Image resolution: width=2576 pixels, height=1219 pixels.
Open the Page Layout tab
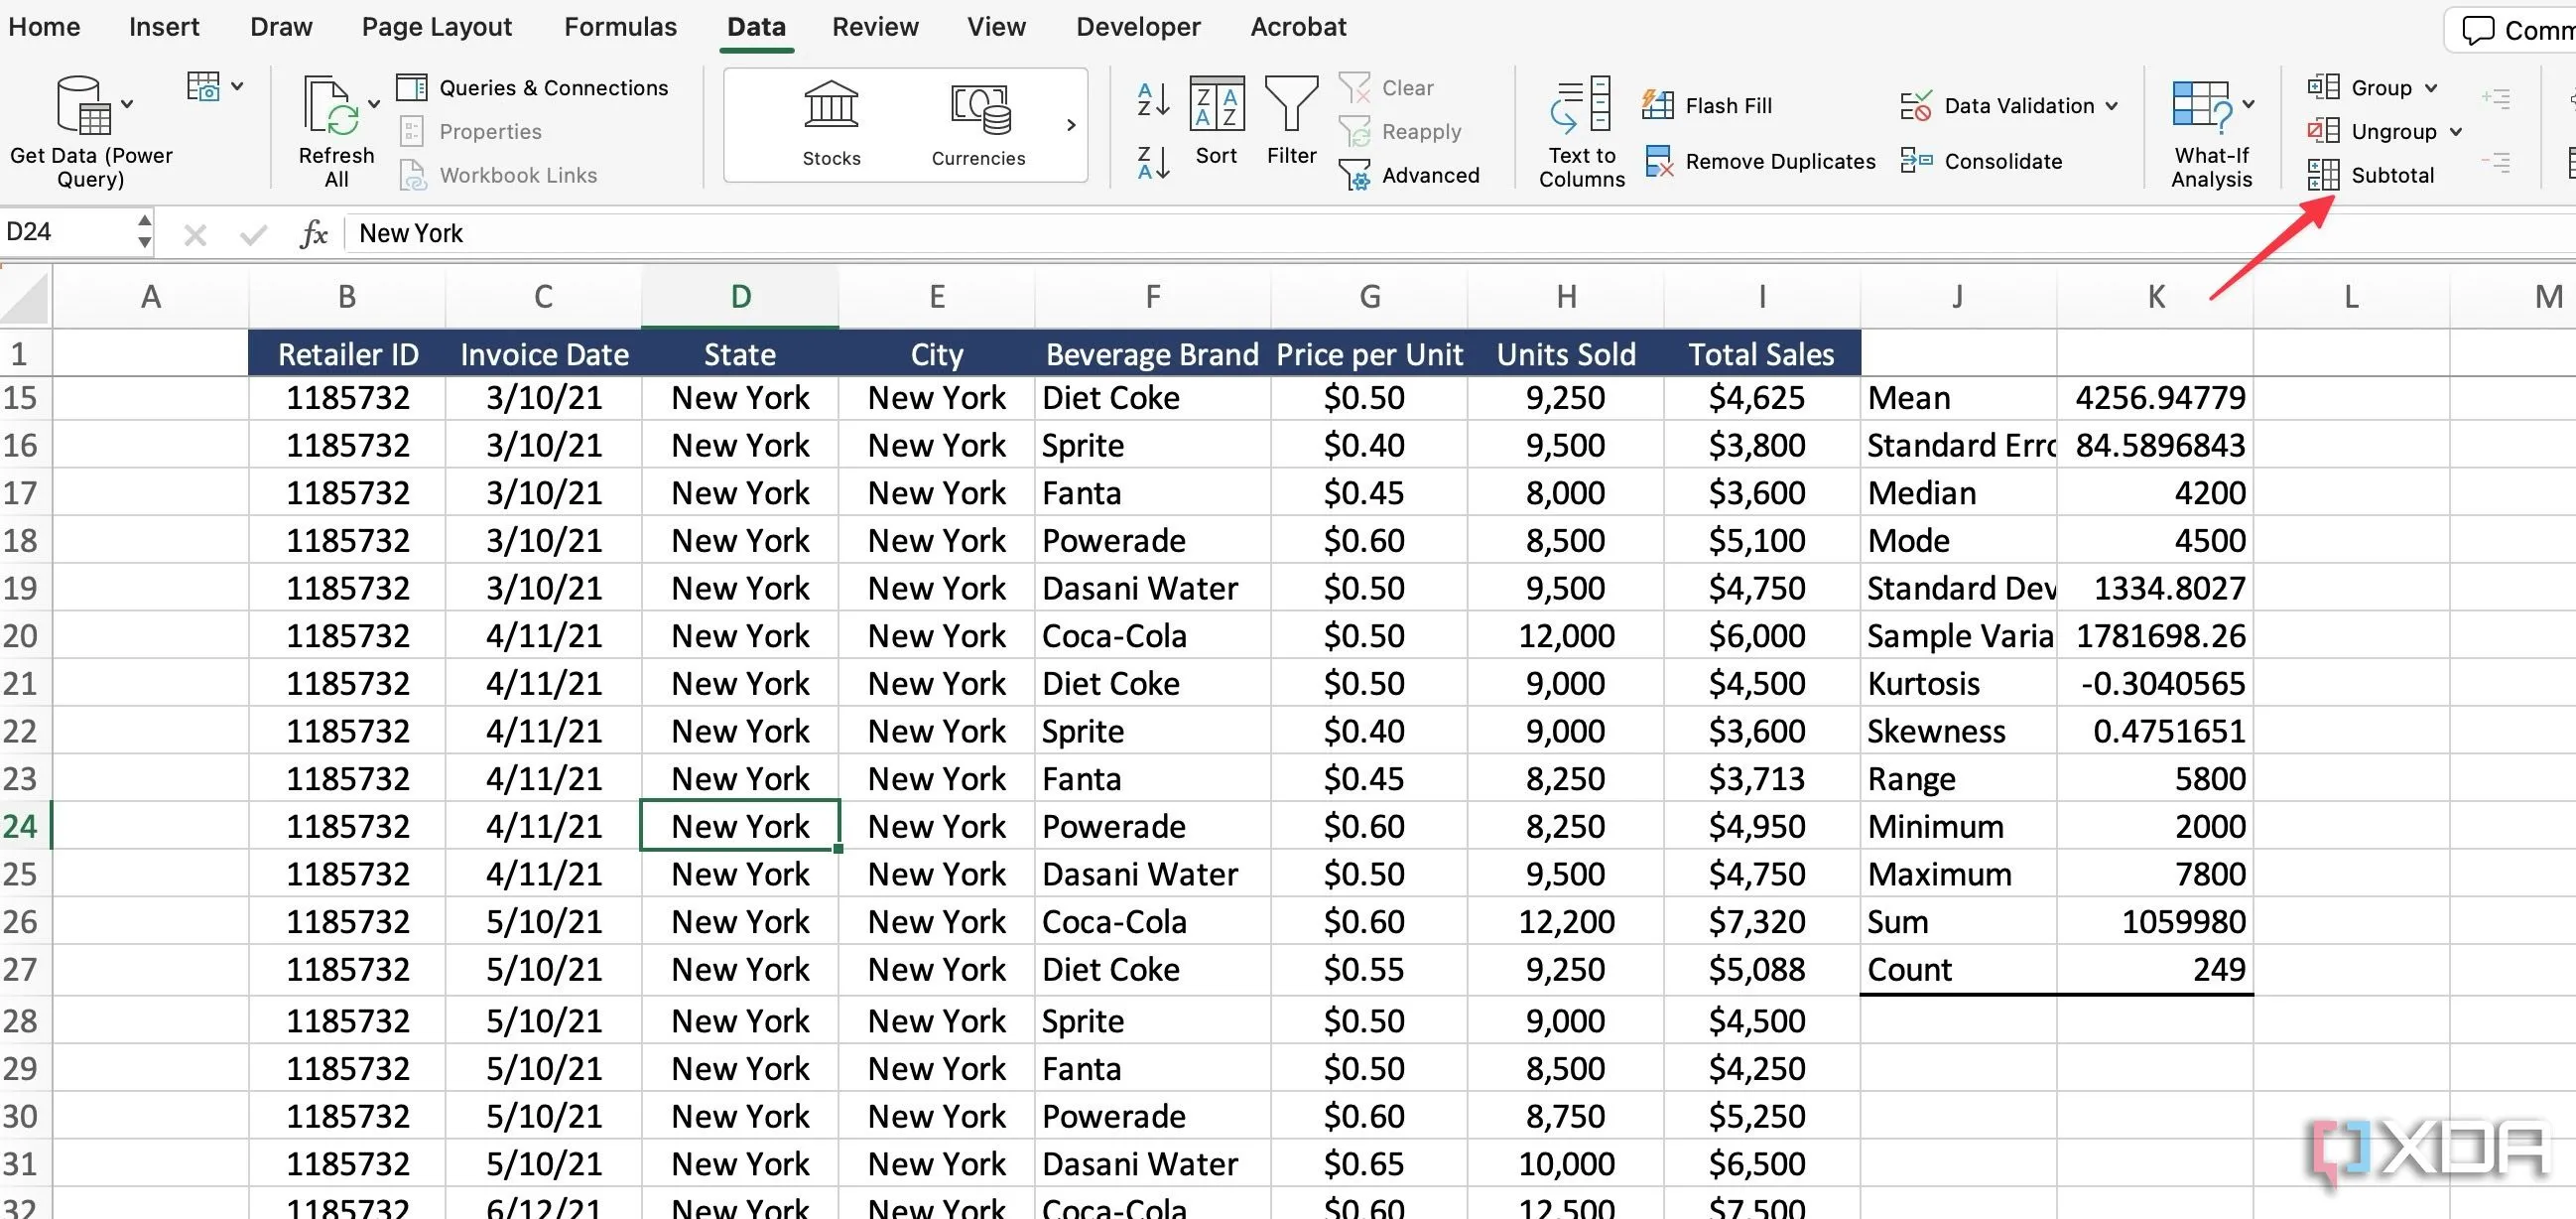(436, 27)
